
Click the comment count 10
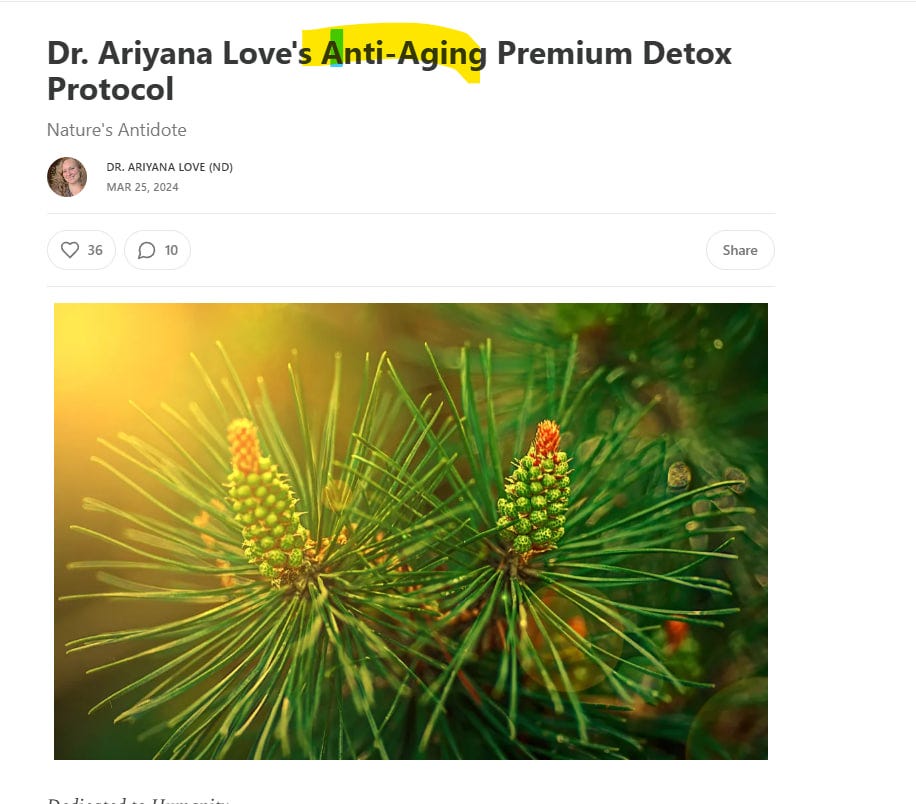pyautogui.click(x=171, y=250)
